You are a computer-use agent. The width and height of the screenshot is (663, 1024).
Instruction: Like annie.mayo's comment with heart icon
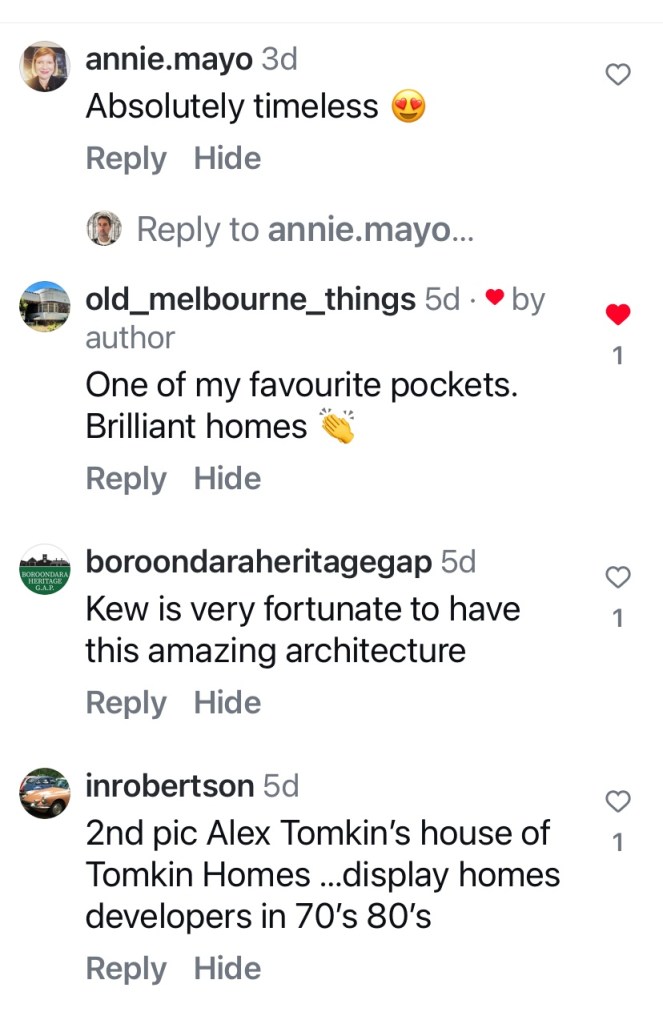pyautogui.click(x=619, y=74)
